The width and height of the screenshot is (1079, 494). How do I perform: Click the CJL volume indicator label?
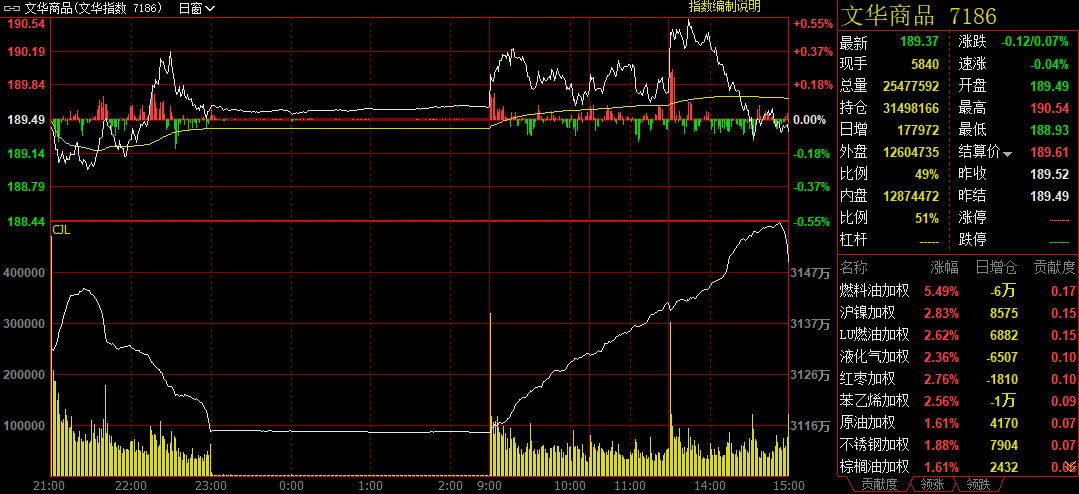(x=61, y=230)
